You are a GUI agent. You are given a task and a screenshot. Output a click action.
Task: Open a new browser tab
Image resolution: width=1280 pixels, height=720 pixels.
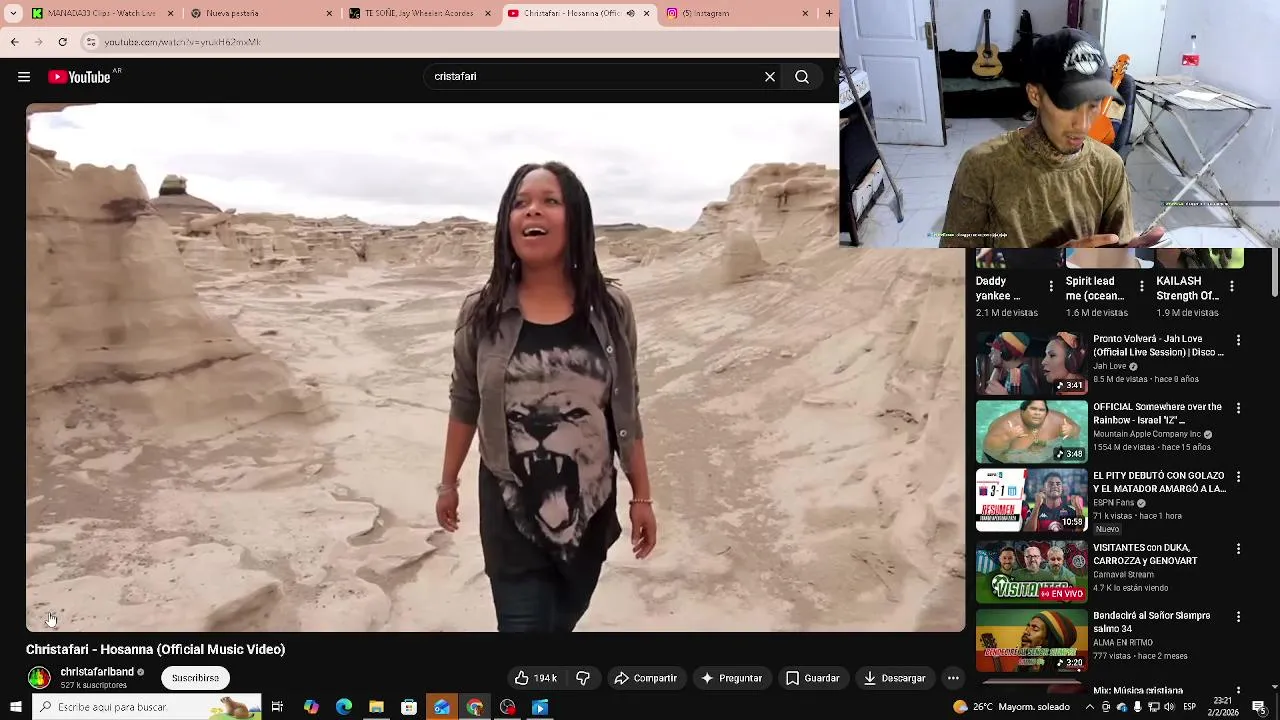(829, 13)
